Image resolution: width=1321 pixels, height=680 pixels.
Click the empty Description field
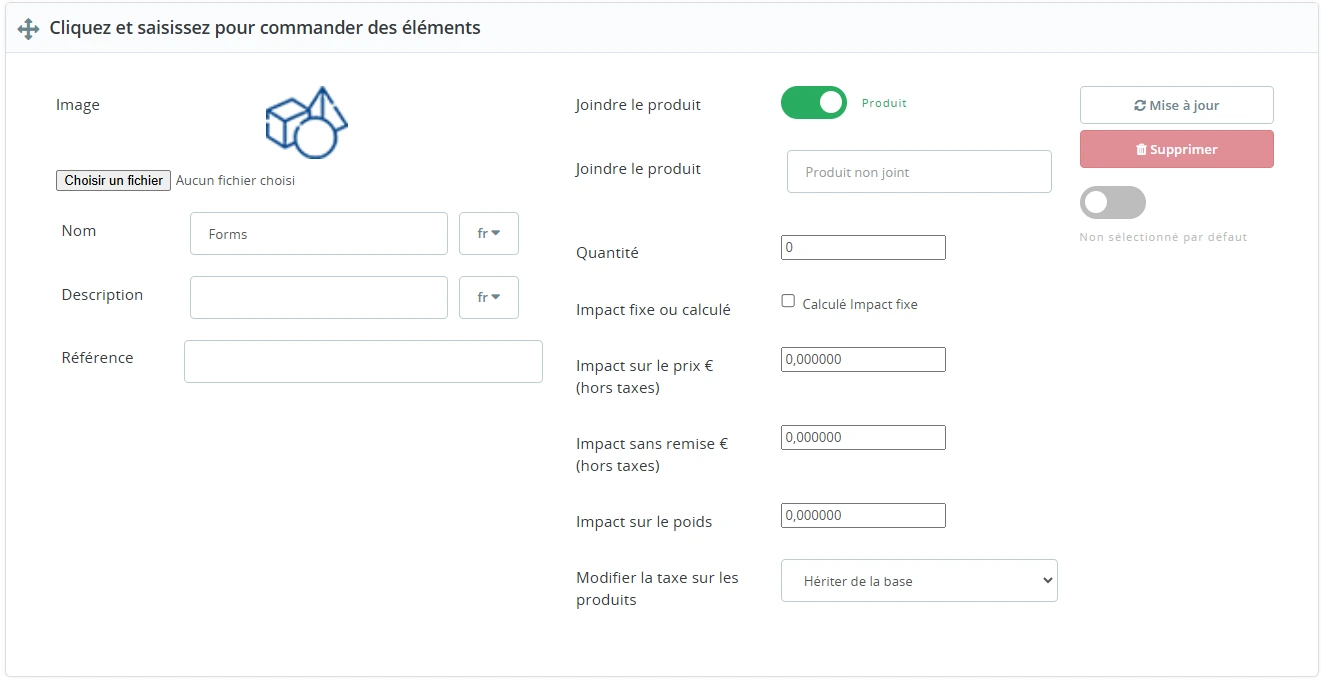coord(318,297)
